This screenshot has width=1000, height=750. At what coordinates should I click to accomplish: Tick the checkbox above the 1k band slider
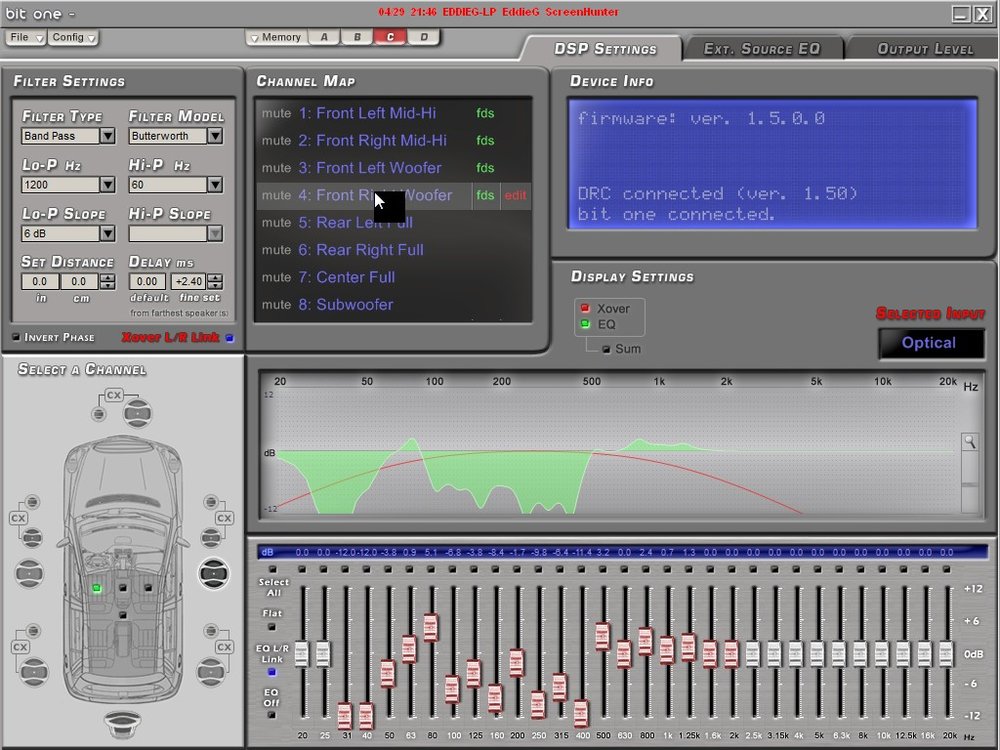click(667, 569)
